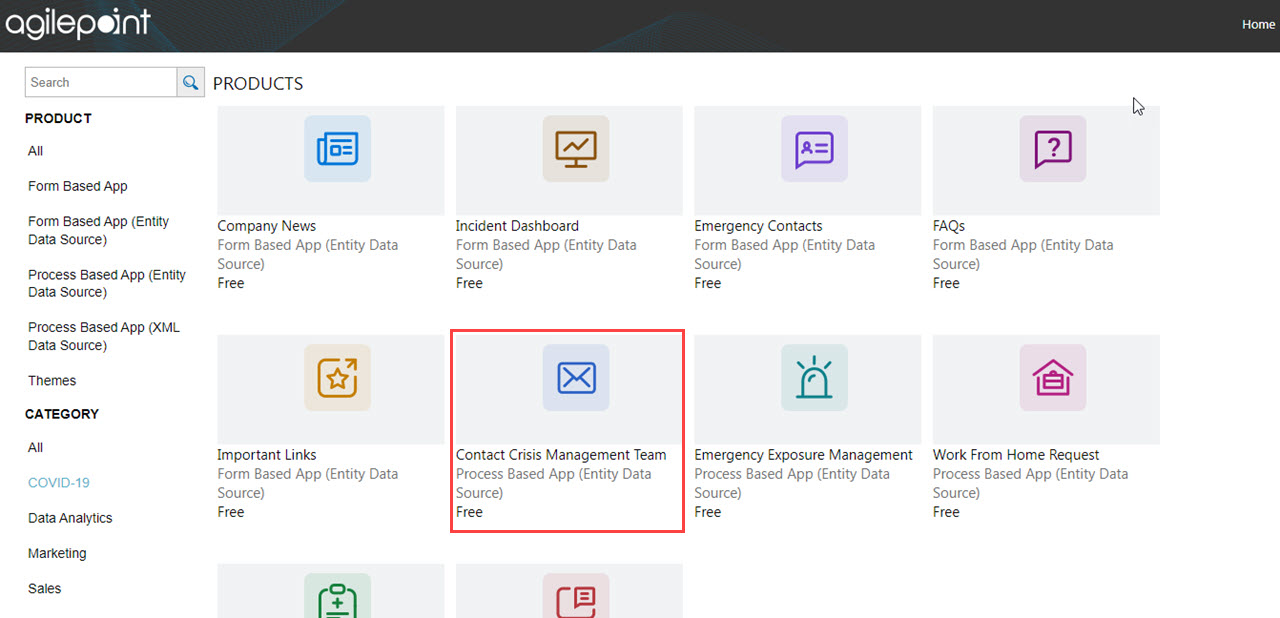Open the red book app icon
Screen dimensions: 1280x618
(576, 596)
